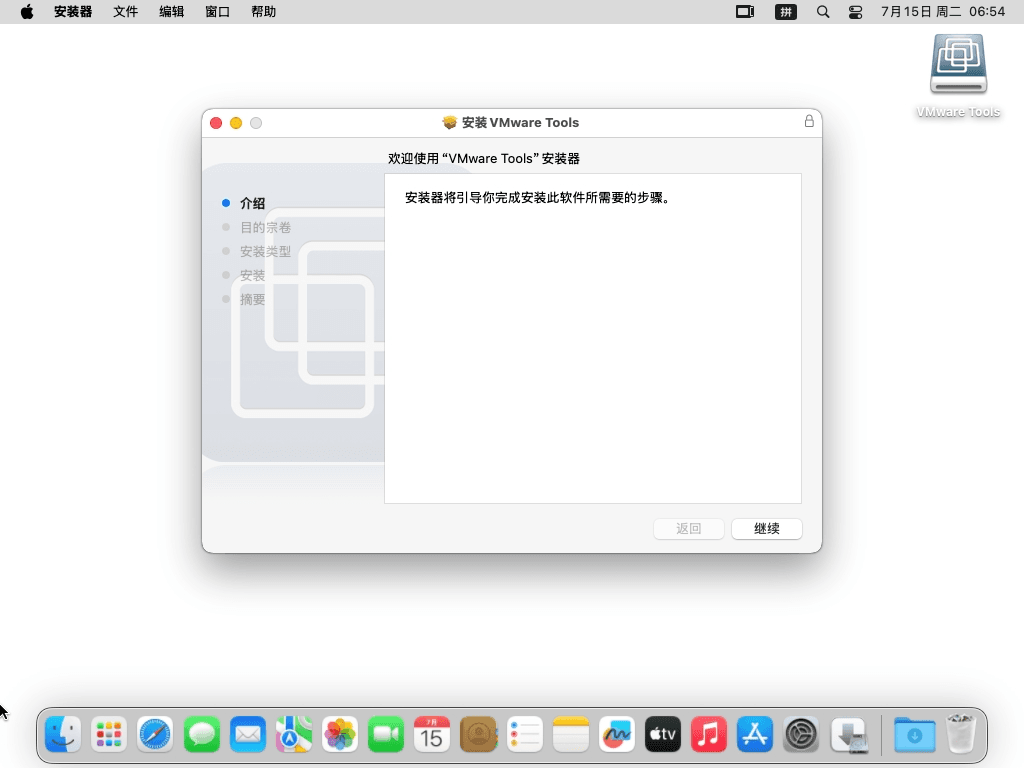
Task: Click the 继续 (Continue) button
Action: [766, 529]
